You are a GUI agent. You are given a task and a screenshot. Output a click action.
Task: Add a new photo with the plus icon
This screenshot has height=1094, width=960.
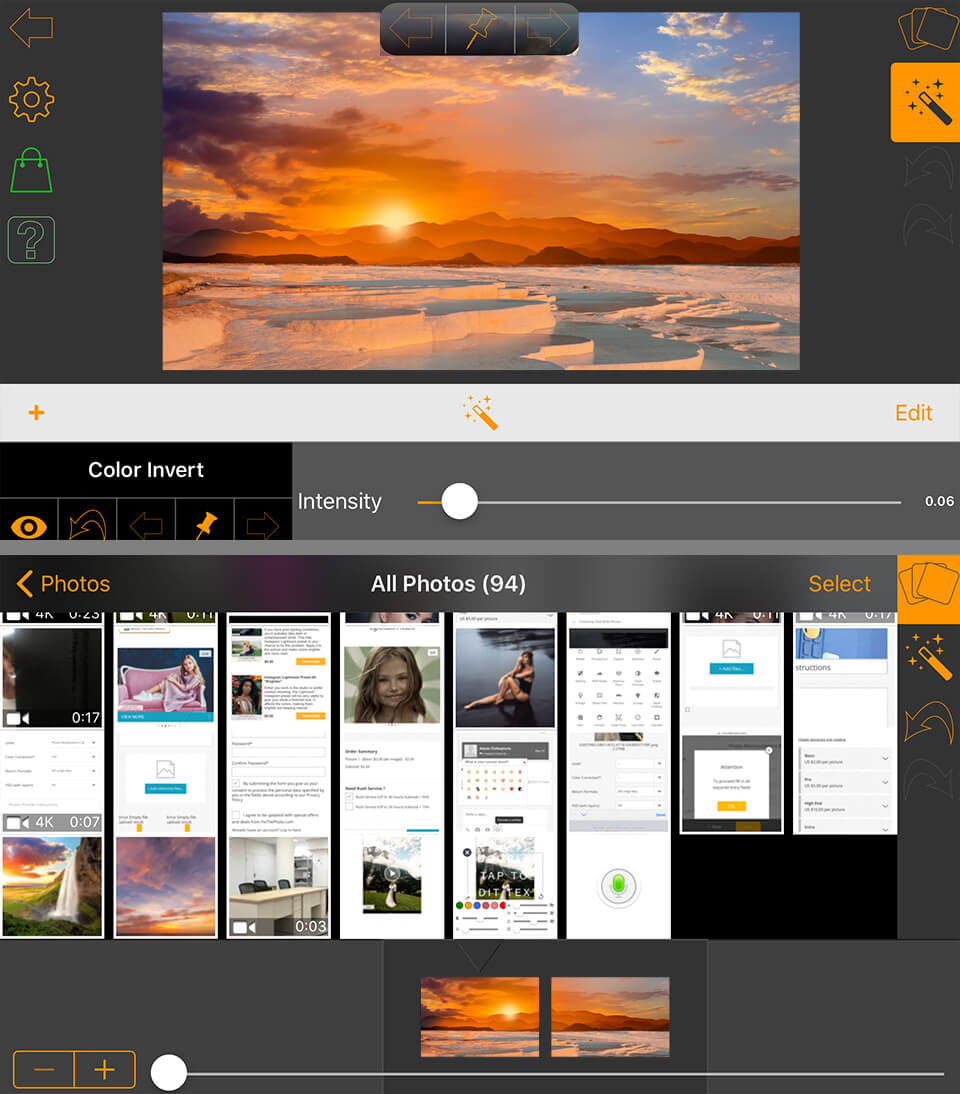click(36, 411)
